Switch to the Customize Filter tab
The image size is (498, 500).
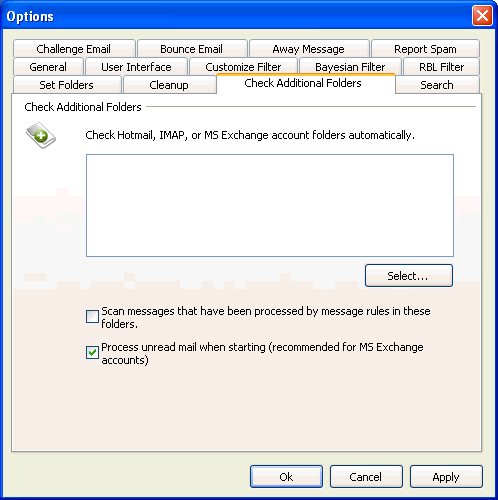[x=243, y=67]
